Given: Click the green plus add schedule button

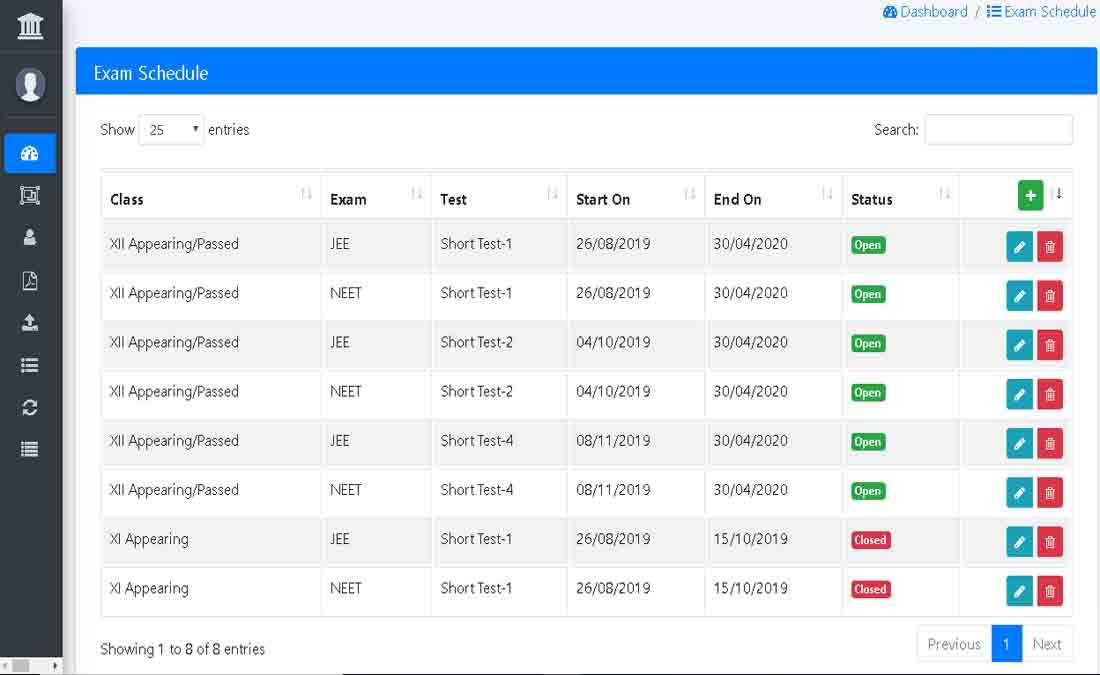Looking at the screenshot, I should [x=1030, y=196].
